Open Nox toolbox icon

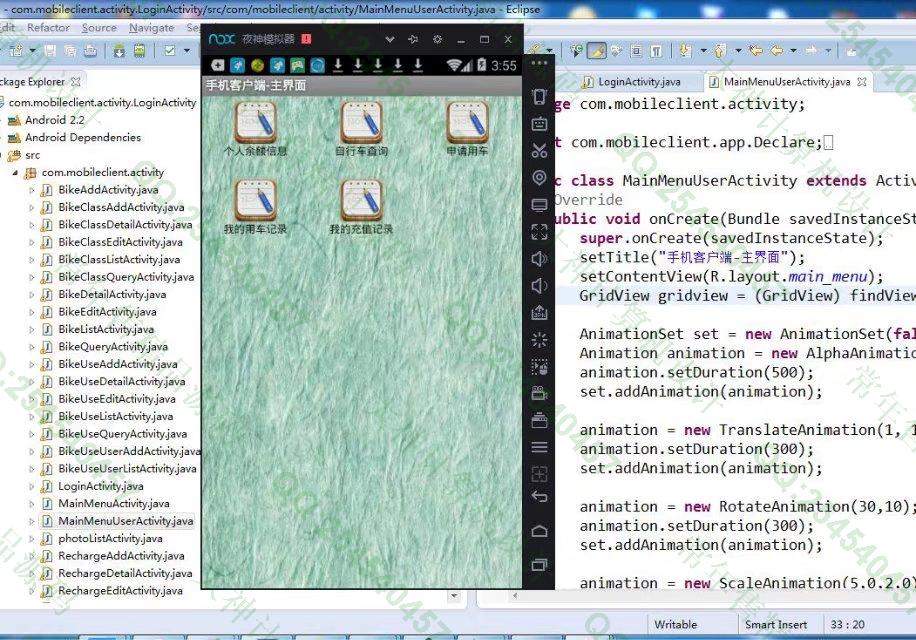(539, 420)
